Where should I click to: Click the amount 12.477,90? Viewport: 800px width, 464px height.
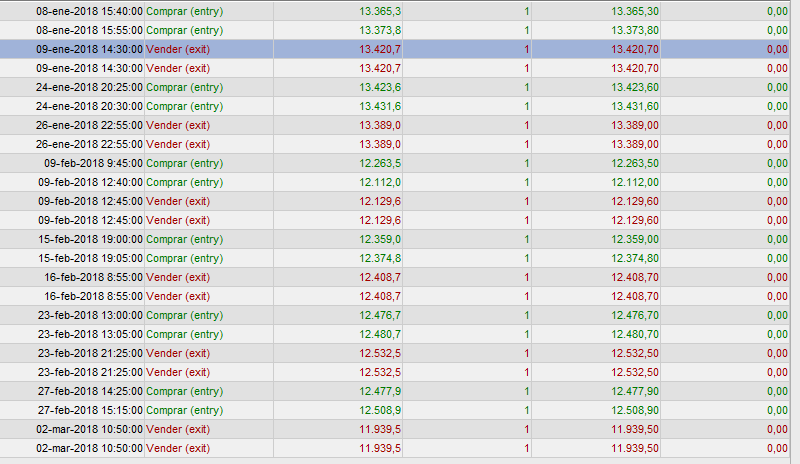(x=635, y=391)
